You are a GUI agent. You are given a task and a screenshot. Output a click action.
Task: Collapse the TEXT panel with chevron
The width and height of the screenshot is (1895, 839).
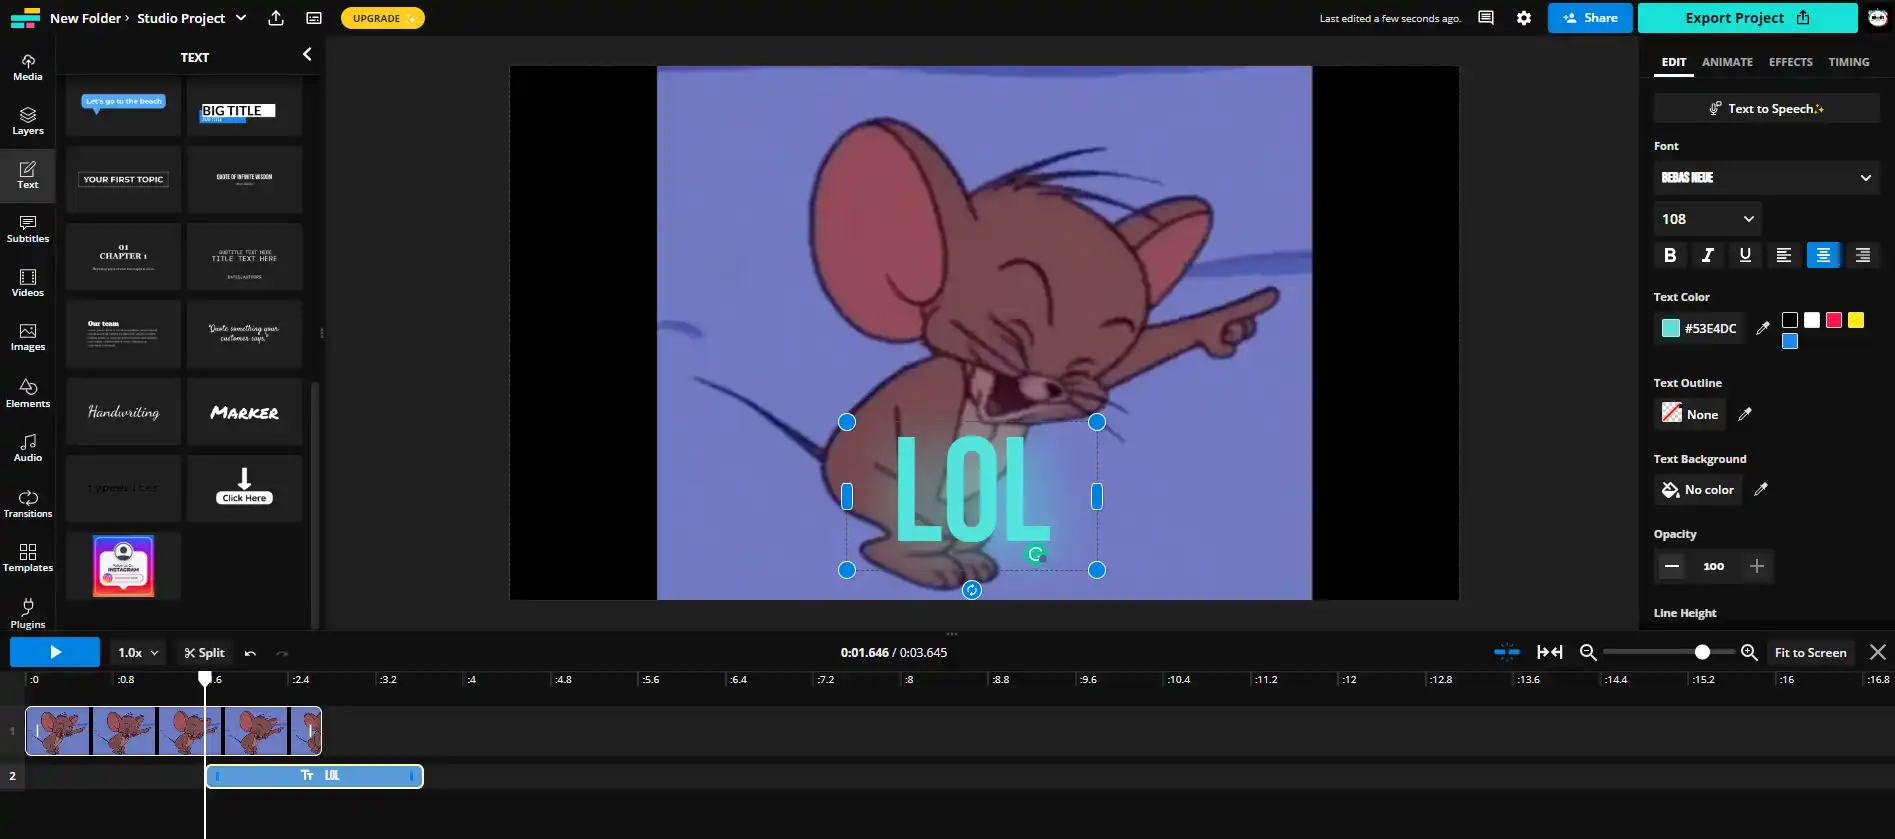(307, 54)
